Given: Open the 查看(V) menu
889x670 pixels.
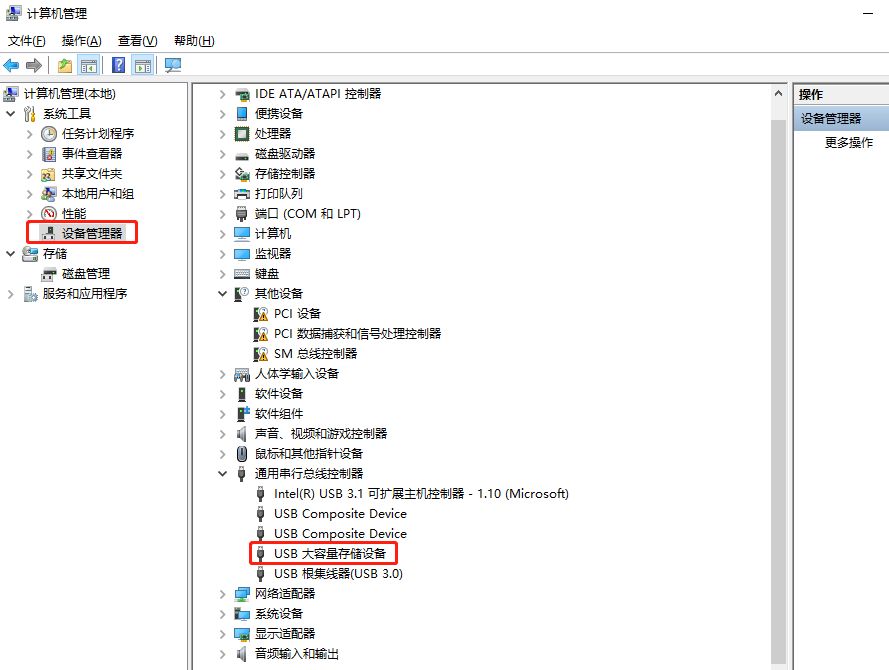Looking at the screenshot, I should [137, 41].
